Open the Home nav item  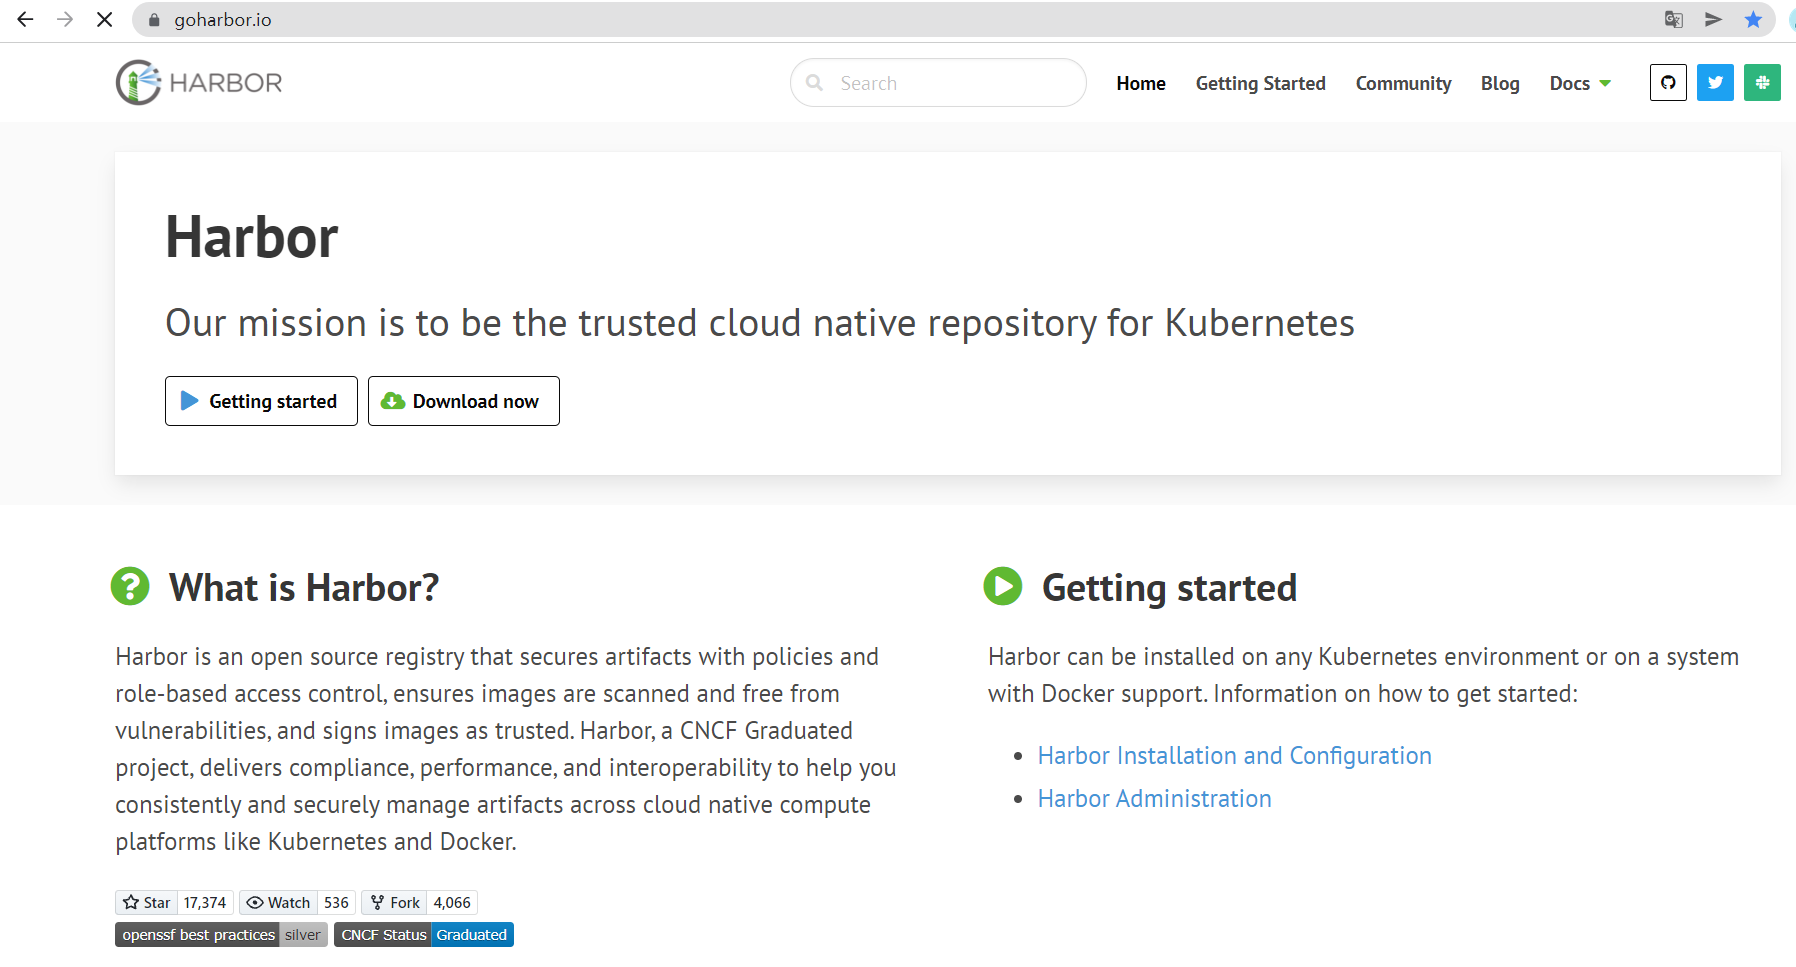1141,83
